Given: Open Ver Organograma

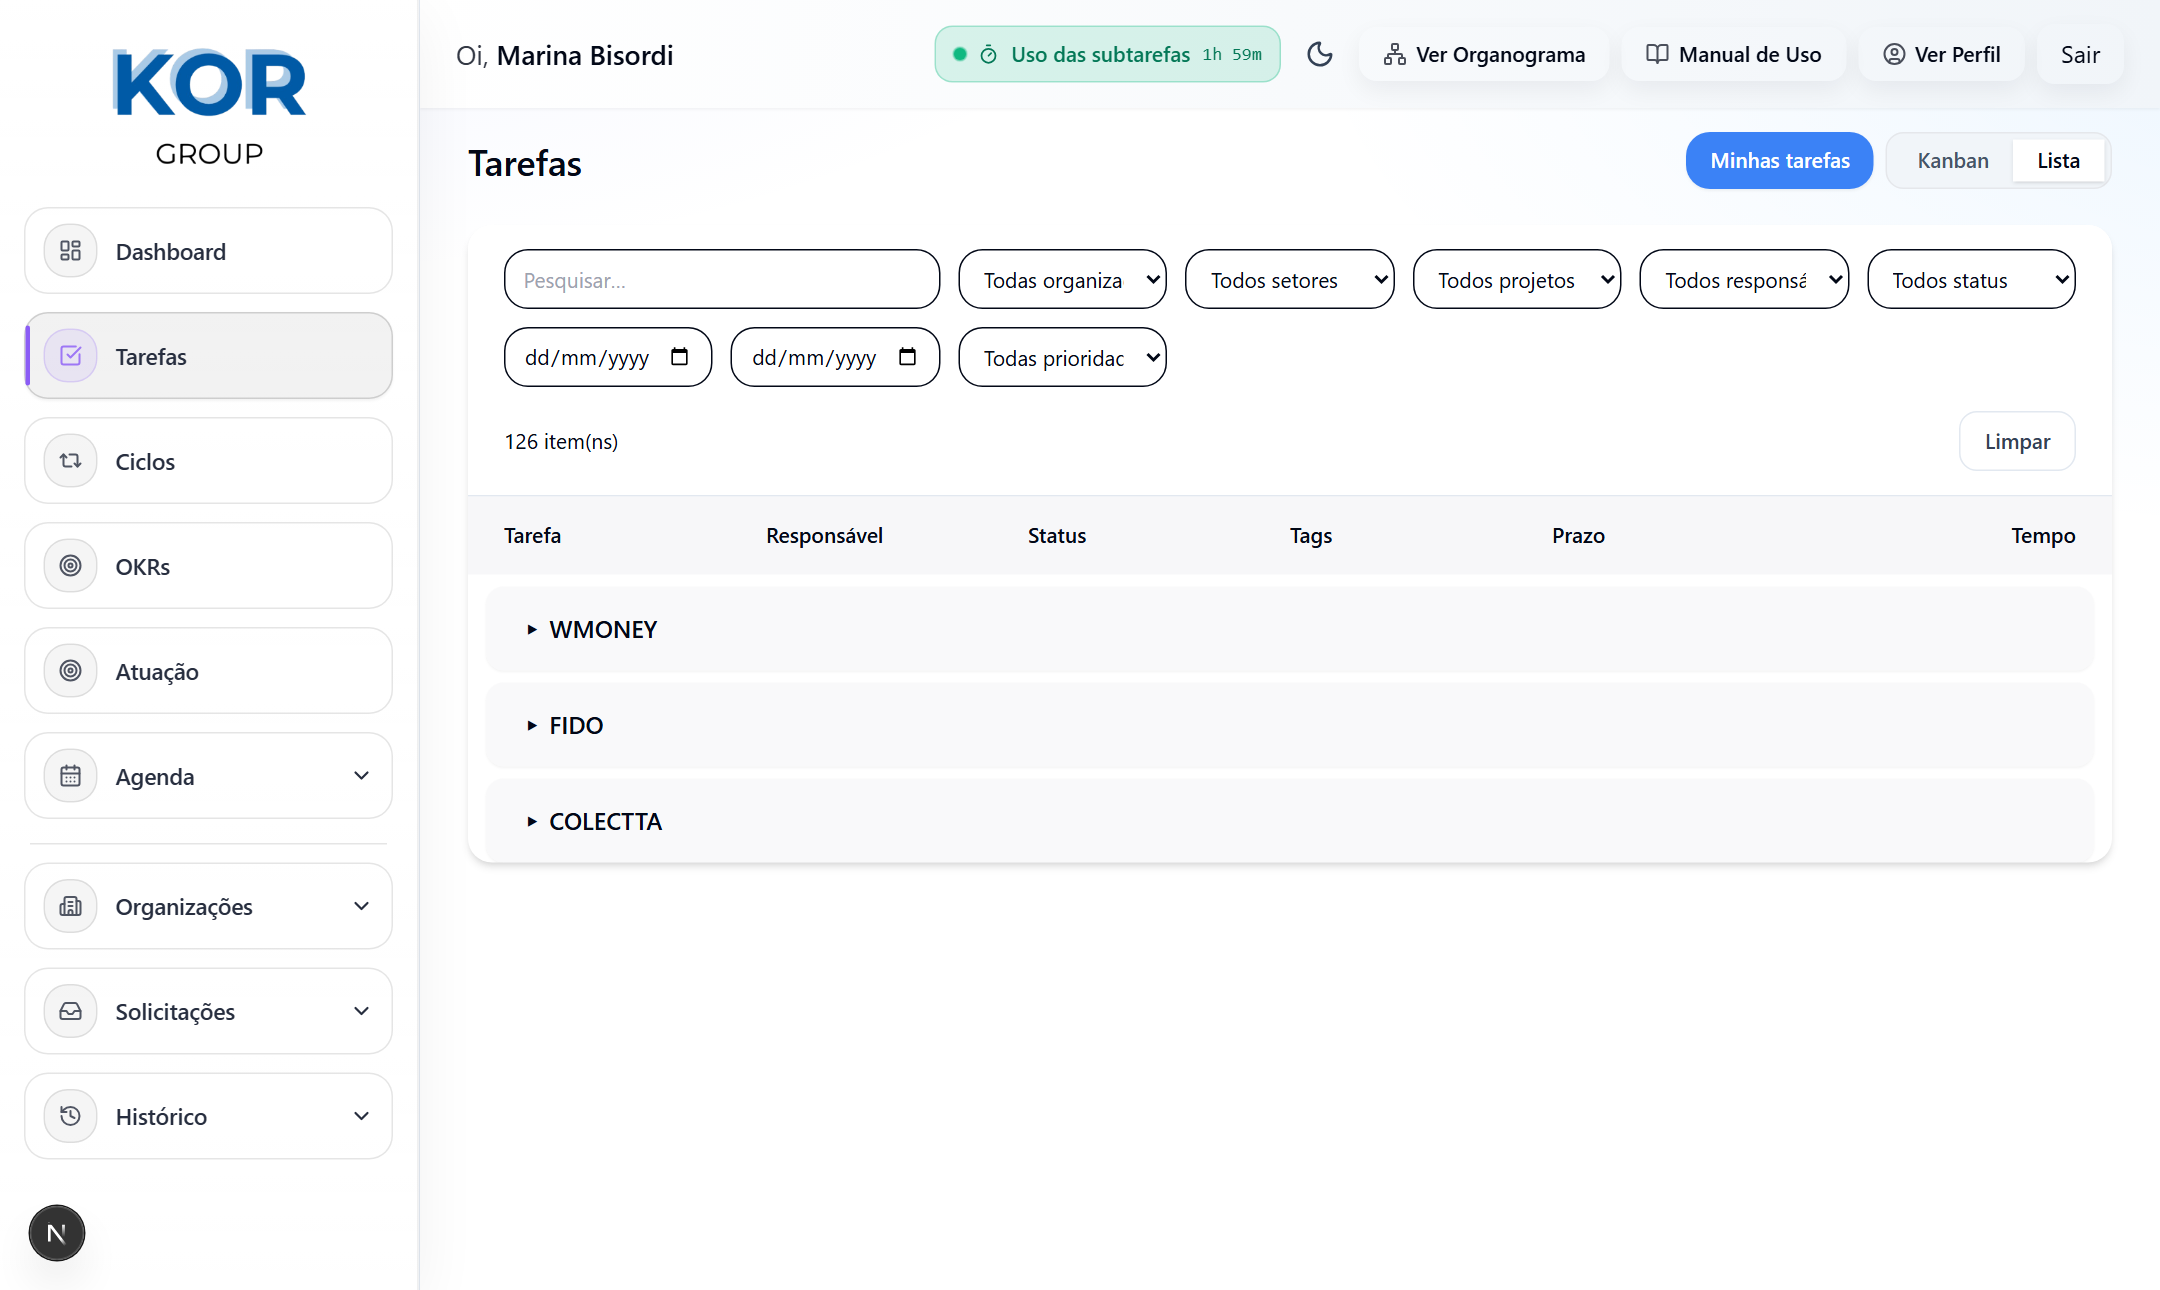Looking at the screenshot, I should pyautogui.click(x=1485, y=54).
